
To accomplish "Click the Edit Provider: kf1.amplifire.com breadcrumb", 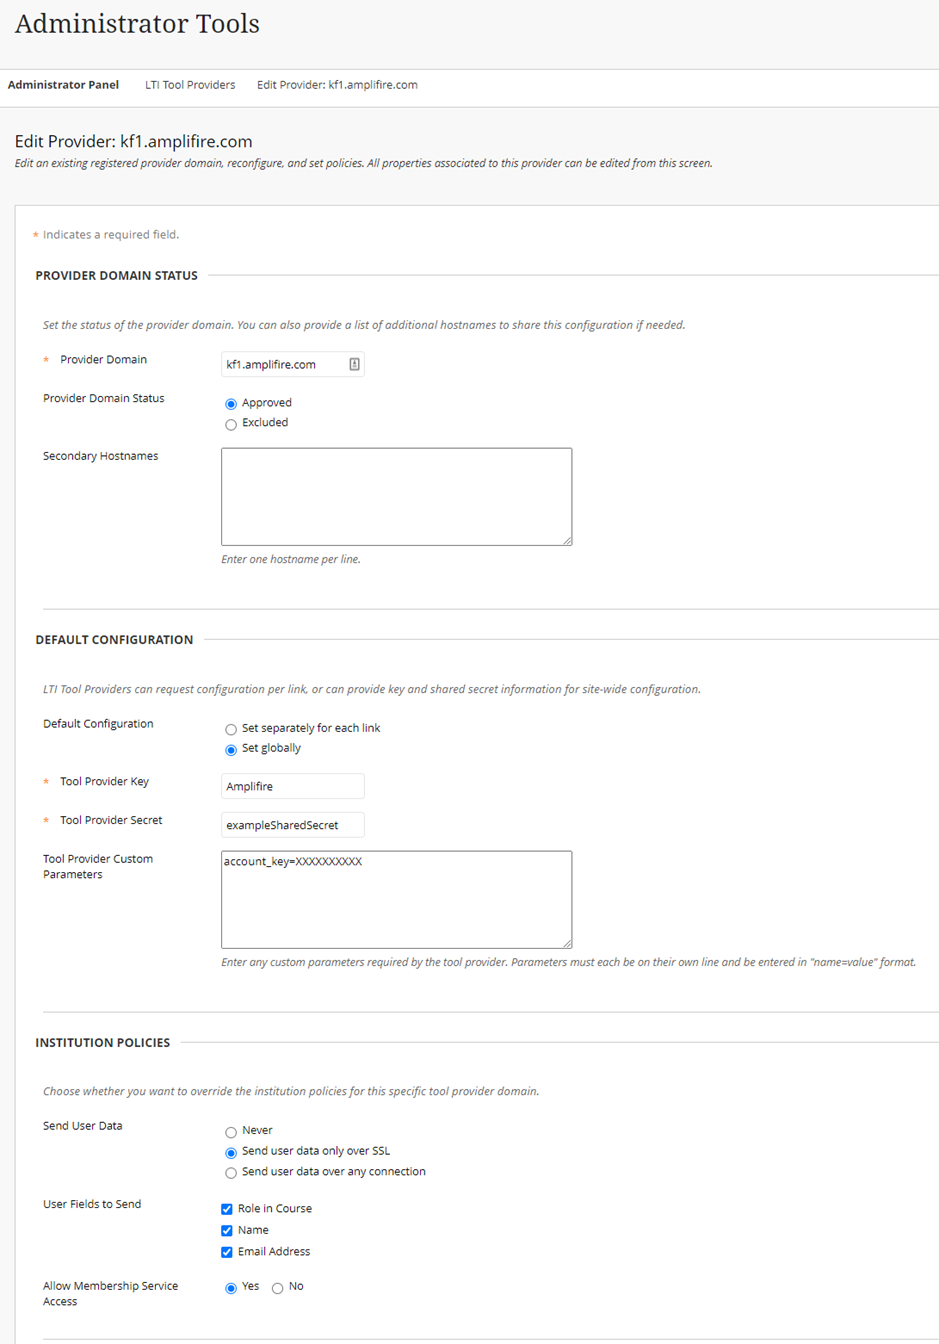I will pyautogui.click(x=337, y=85).
